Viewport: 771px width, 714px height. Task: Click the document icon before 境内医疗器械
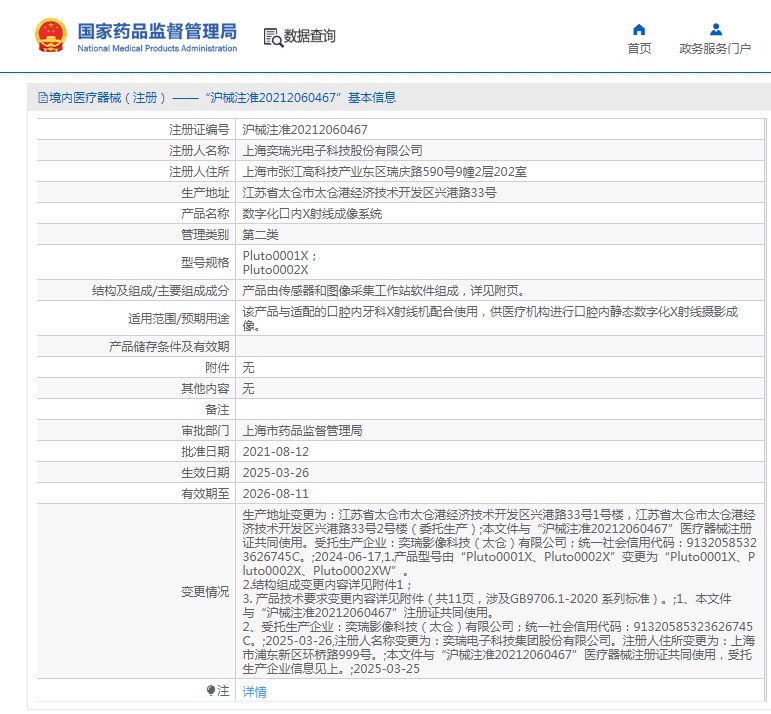point(42,98)
